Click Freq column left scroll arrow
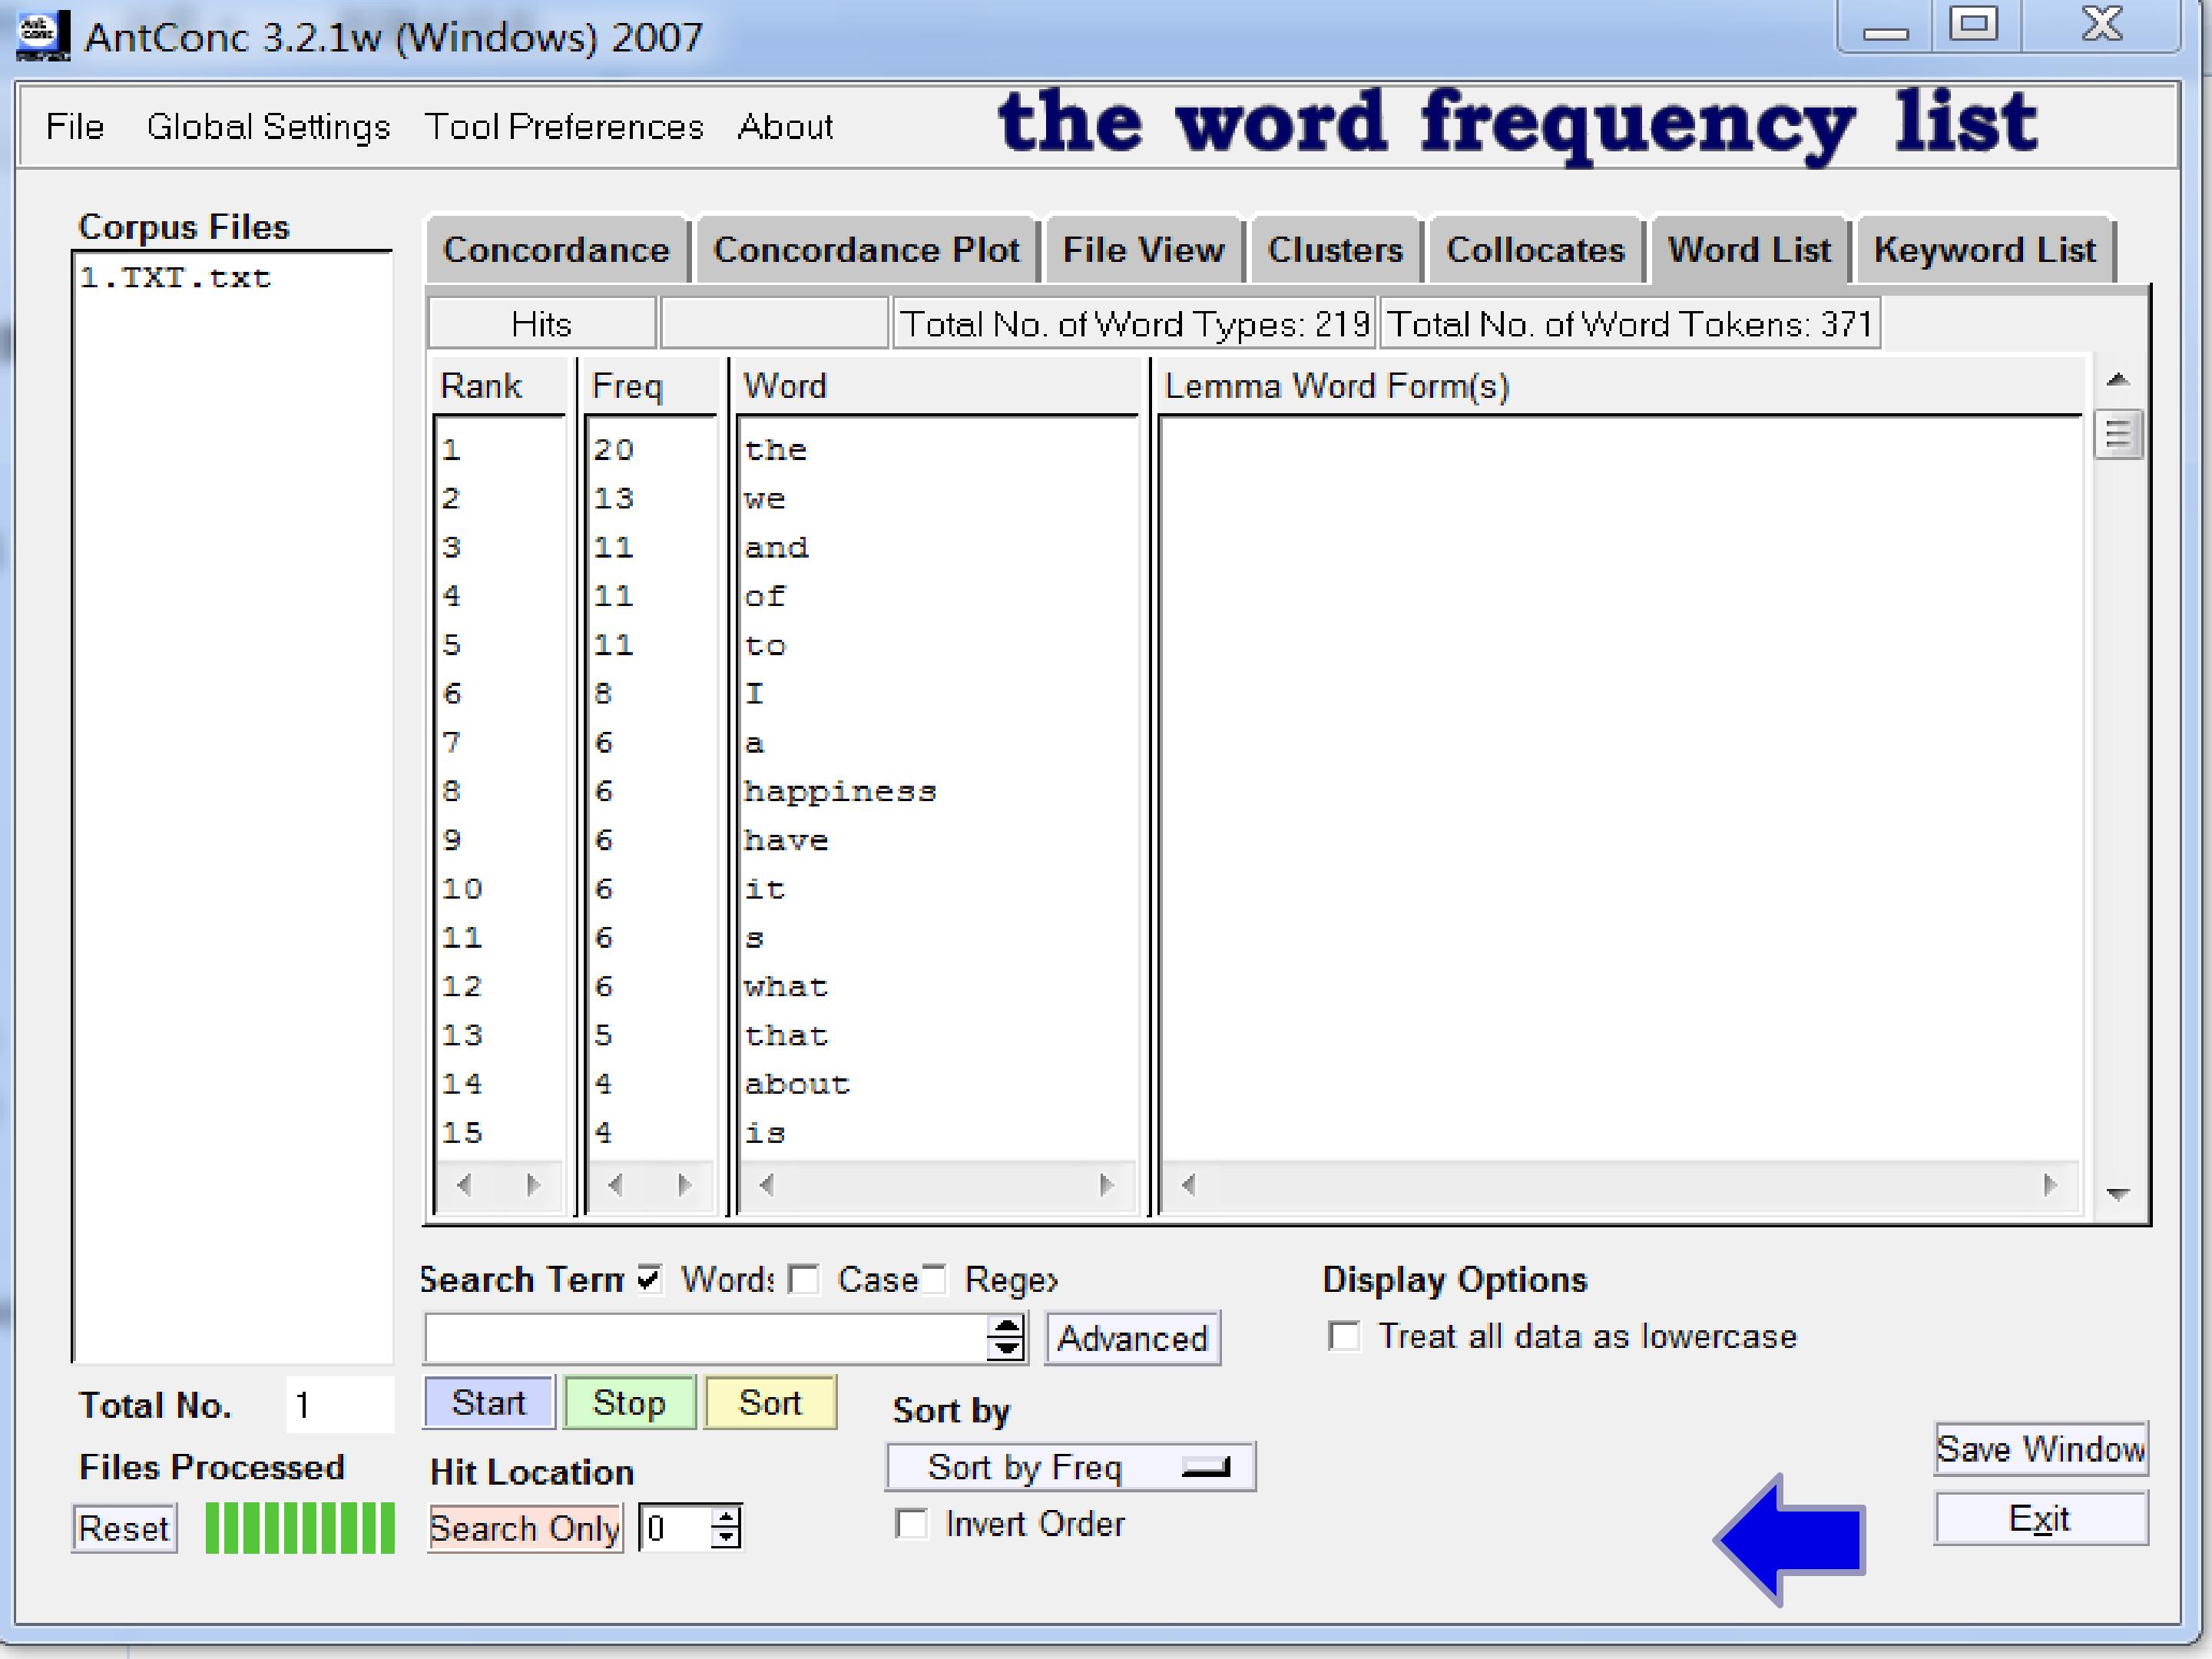Viewport: 2212px width, 1659px height. tap(615, 1185)
